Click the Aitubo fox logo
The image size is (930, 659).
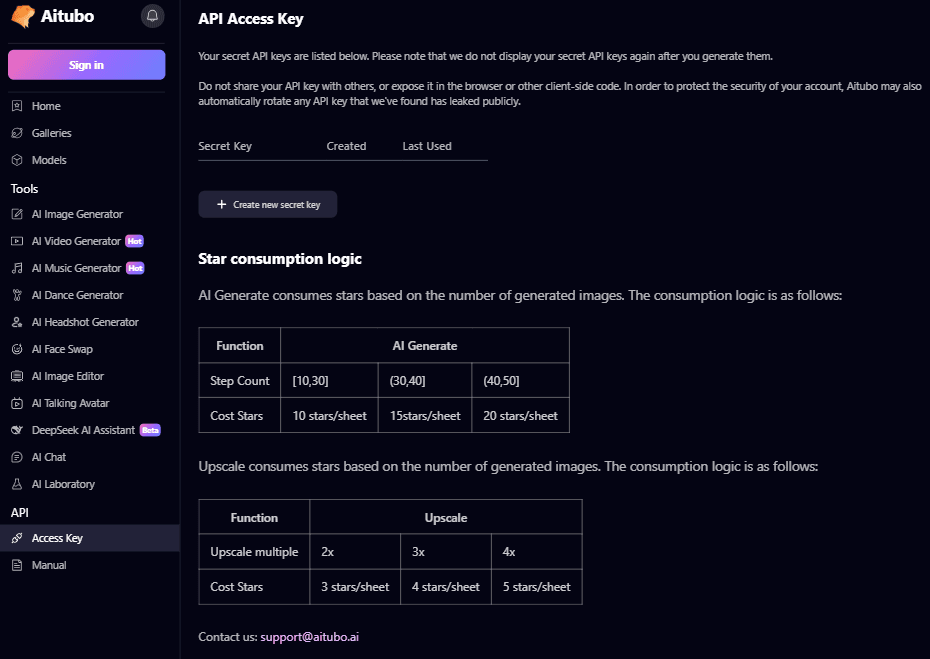[22, 17]
